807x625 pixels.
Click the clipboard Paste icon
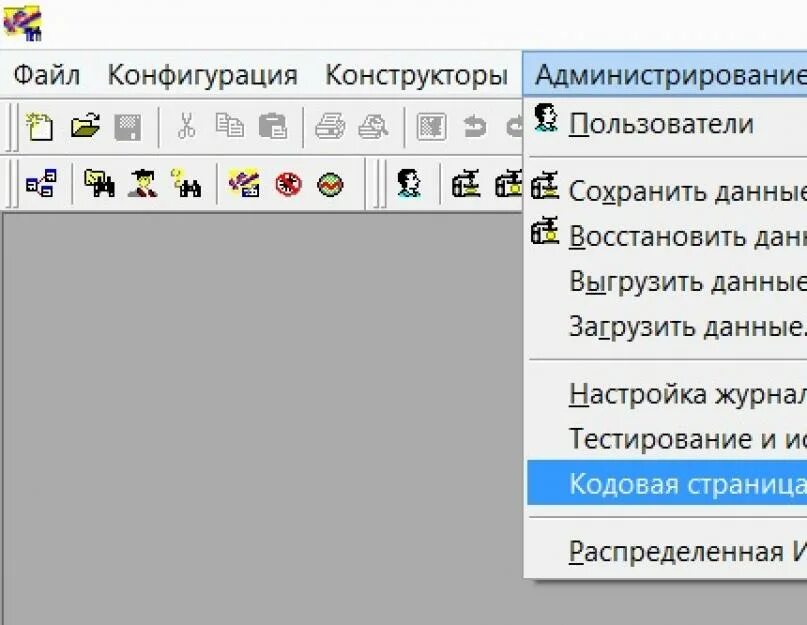[273, 126]
